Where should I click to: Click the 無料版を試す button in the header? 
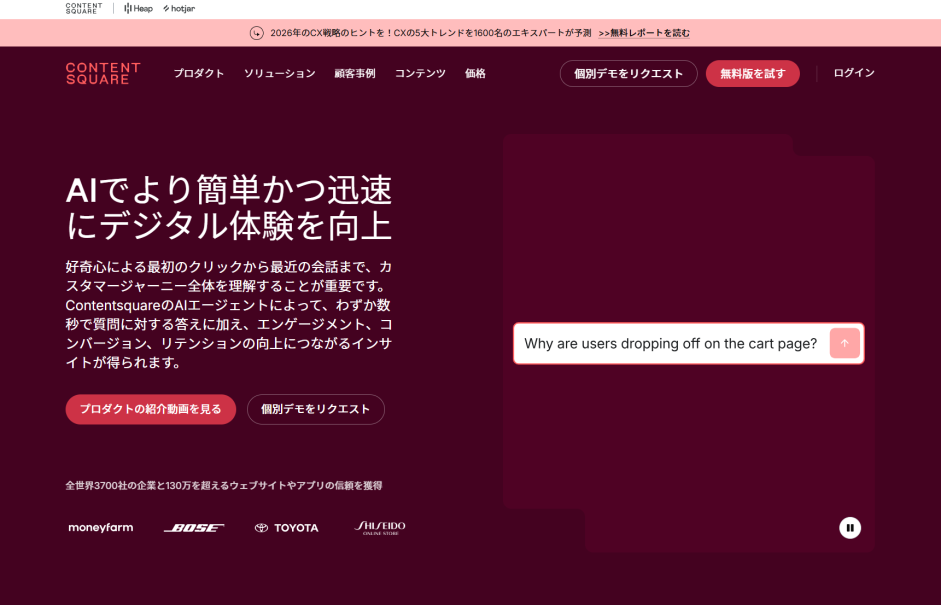(752, 73)
